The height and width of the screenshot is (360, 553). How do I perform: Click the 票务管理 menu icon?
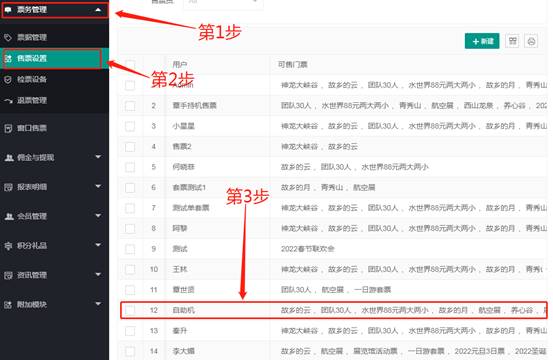[x=8, y=10]
